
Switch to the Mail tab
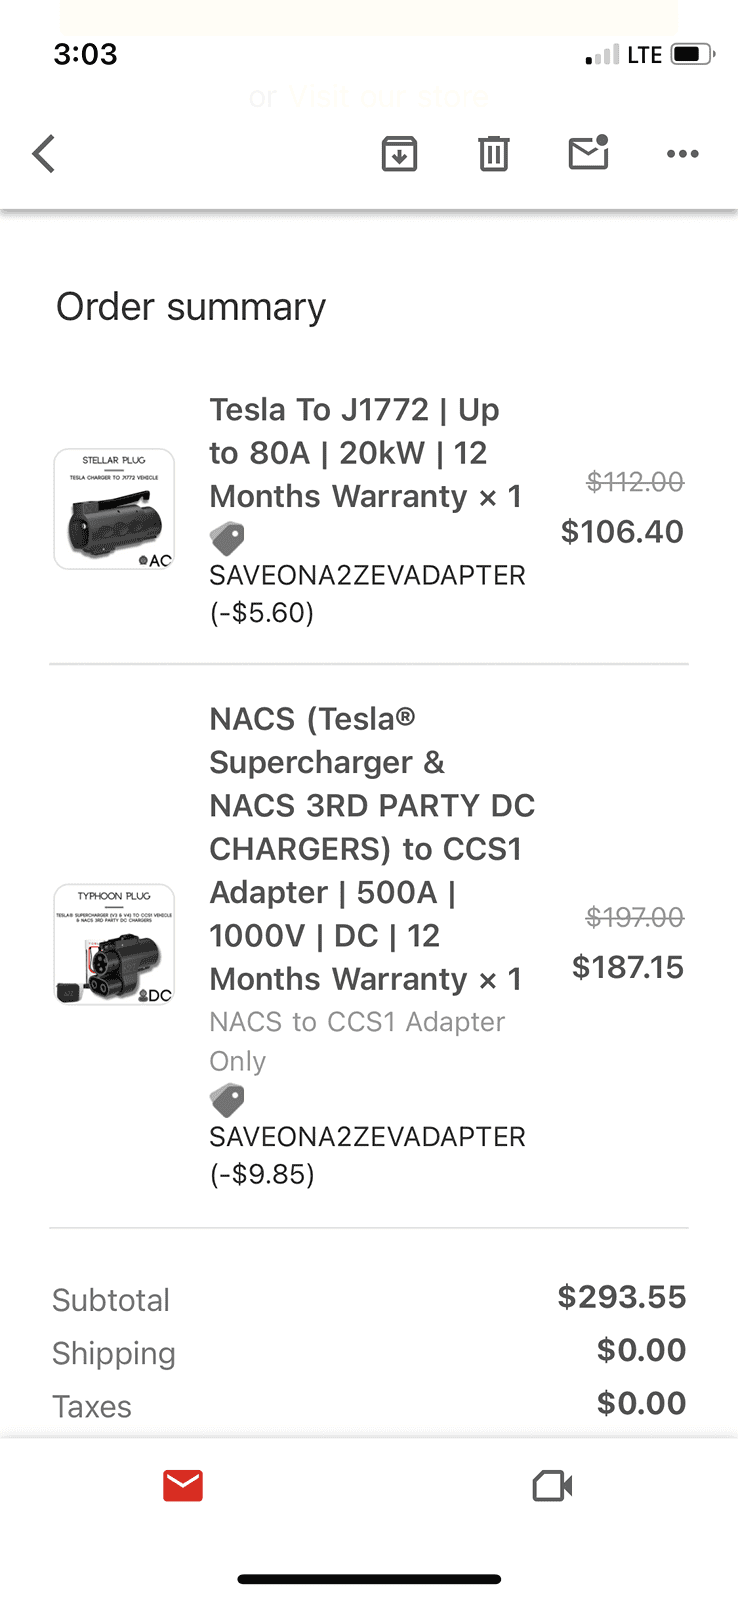tap(183, 1486)
